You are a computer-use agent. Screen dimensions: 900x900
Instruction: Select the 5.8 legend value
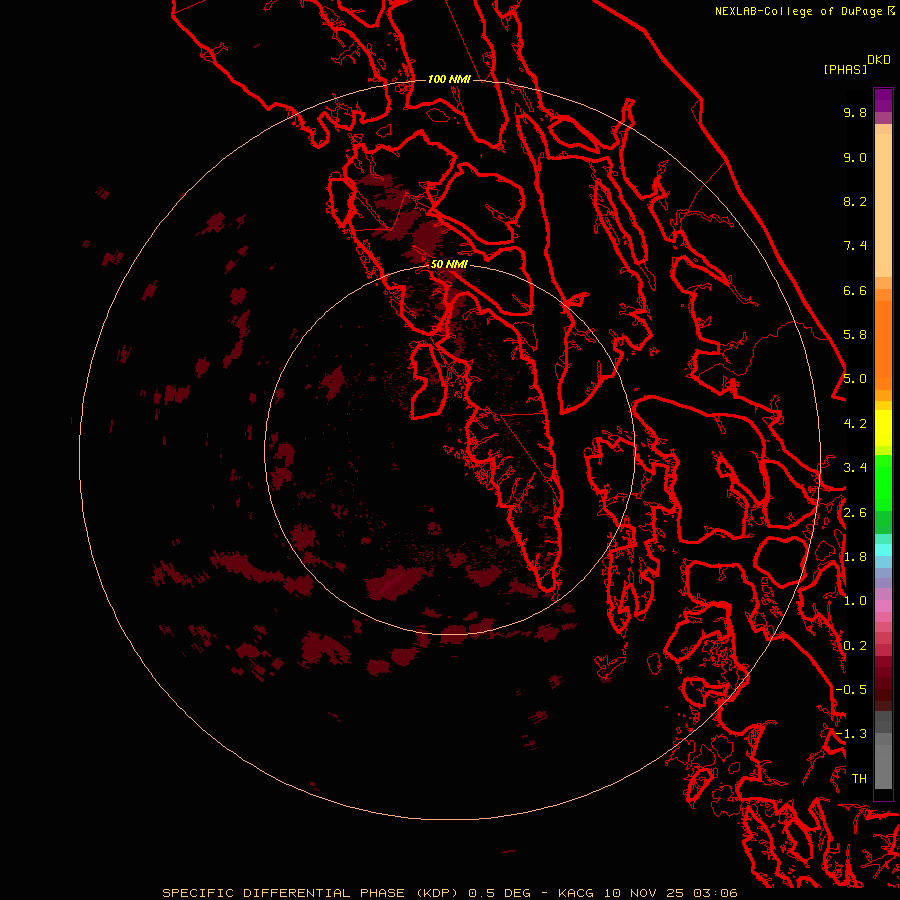(855, 335)
